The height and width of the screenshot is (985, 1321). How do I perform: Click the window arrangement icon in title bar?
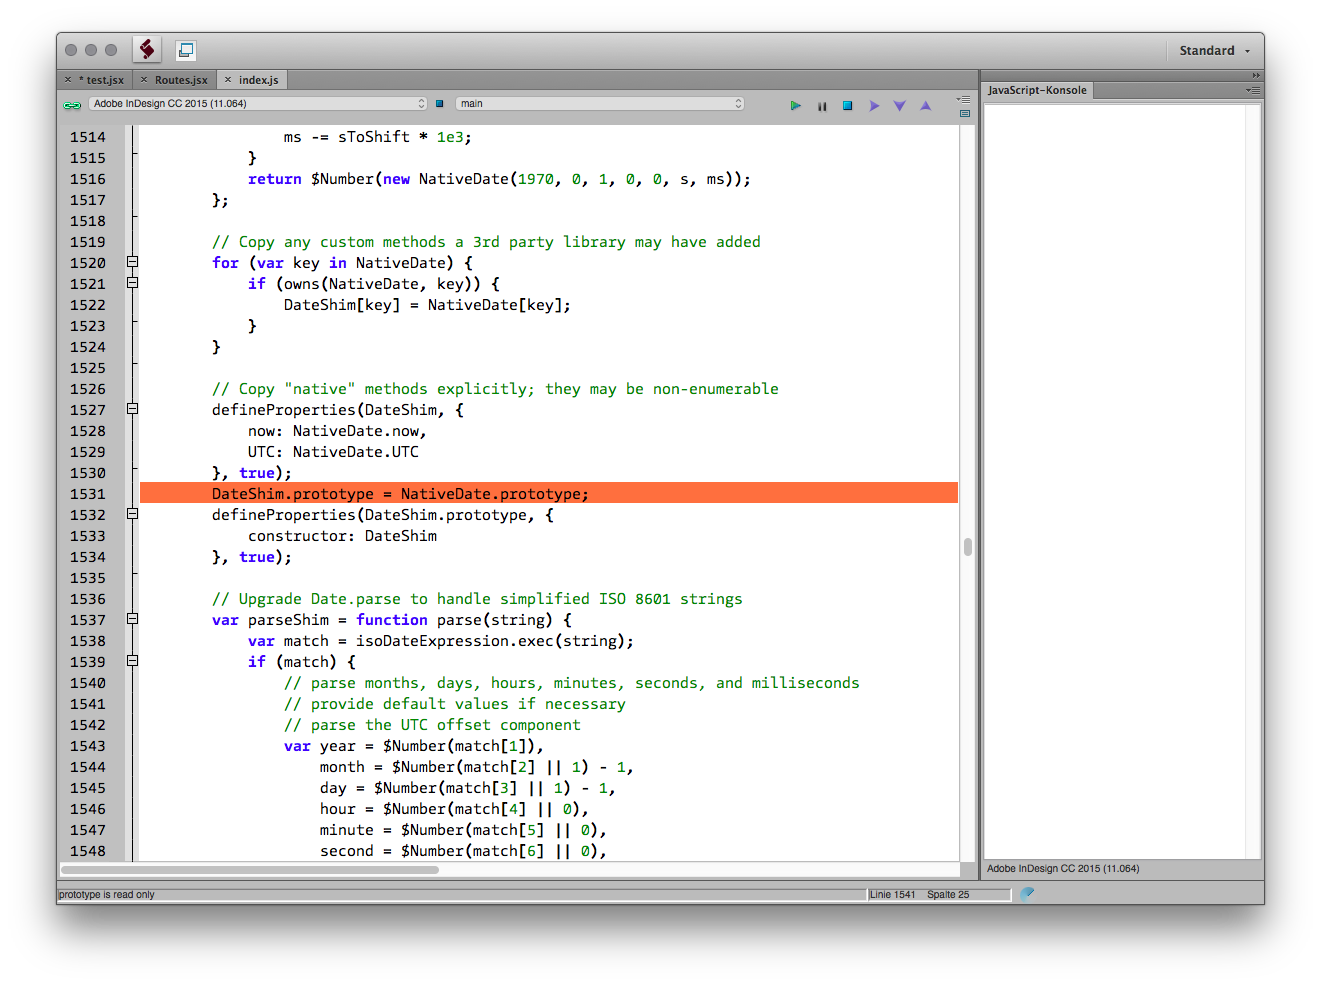click(x=186, y=50)
